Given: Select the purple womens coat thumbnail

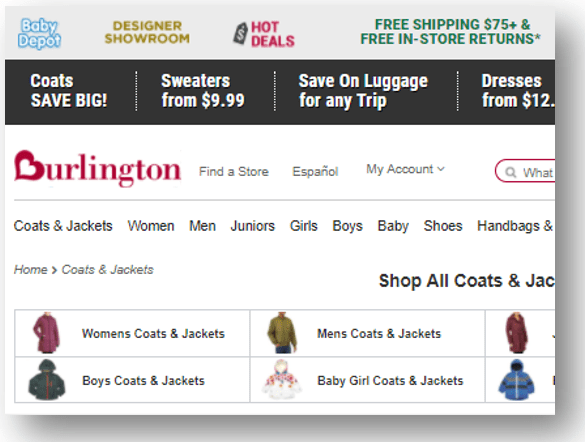Looking at the screenshot, I should pyautogui.click(x=46, y=333).
